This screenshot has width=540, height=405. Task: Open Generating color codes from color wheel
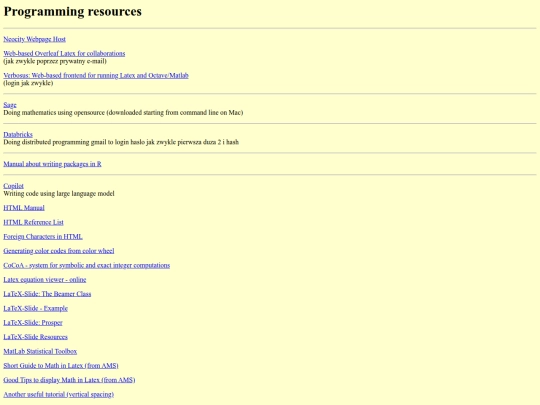(x=59, y=251)
